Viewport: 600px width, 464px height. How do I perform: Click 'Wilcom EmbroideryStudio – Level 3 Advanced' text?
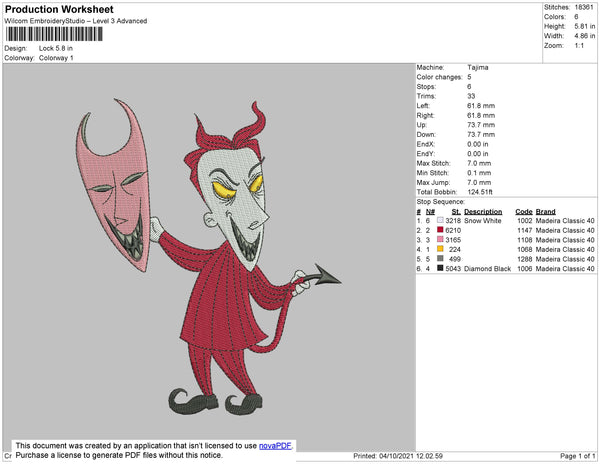point(76,21)
